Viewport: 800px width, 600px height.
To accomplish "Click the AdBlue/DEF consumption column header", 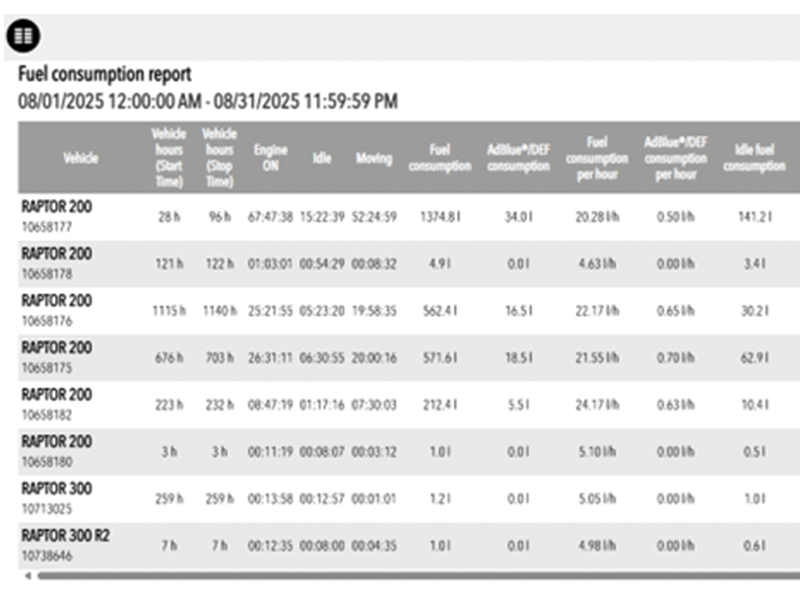I will 518,158.
